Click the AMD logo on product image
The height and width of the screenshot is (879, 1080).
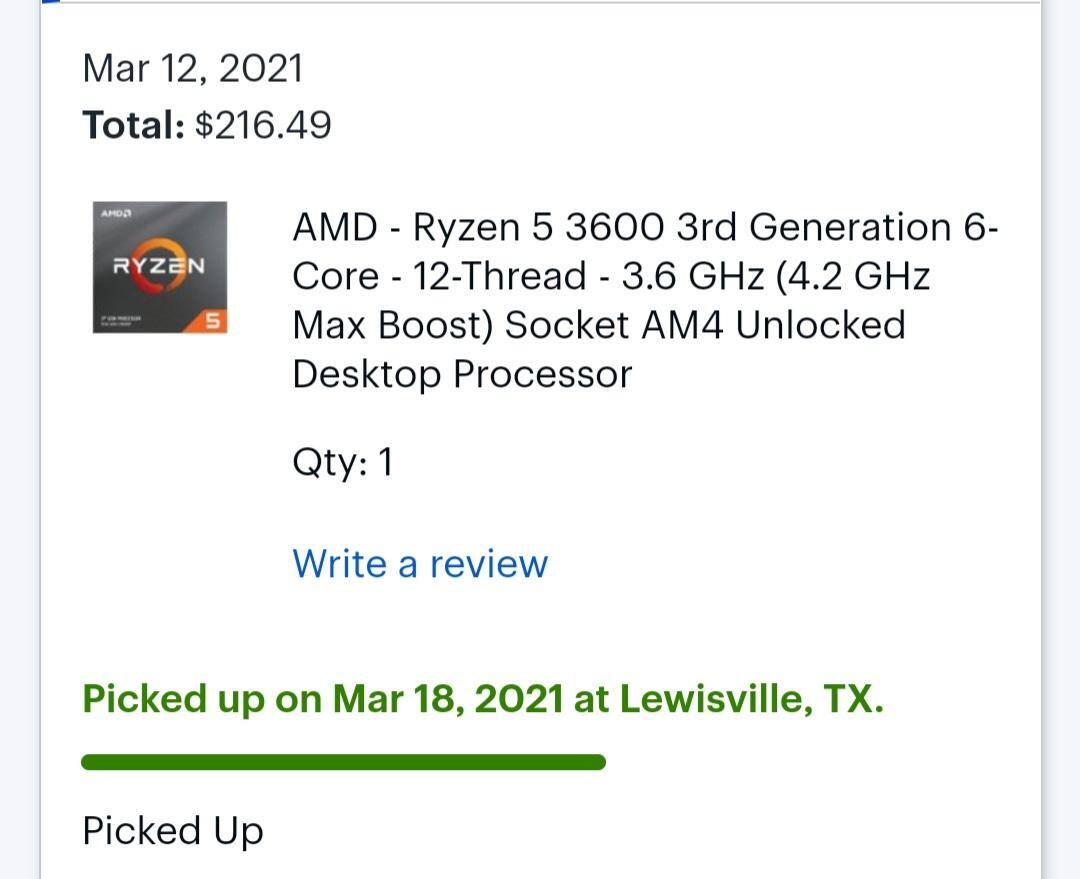click(x=117, y=214)
